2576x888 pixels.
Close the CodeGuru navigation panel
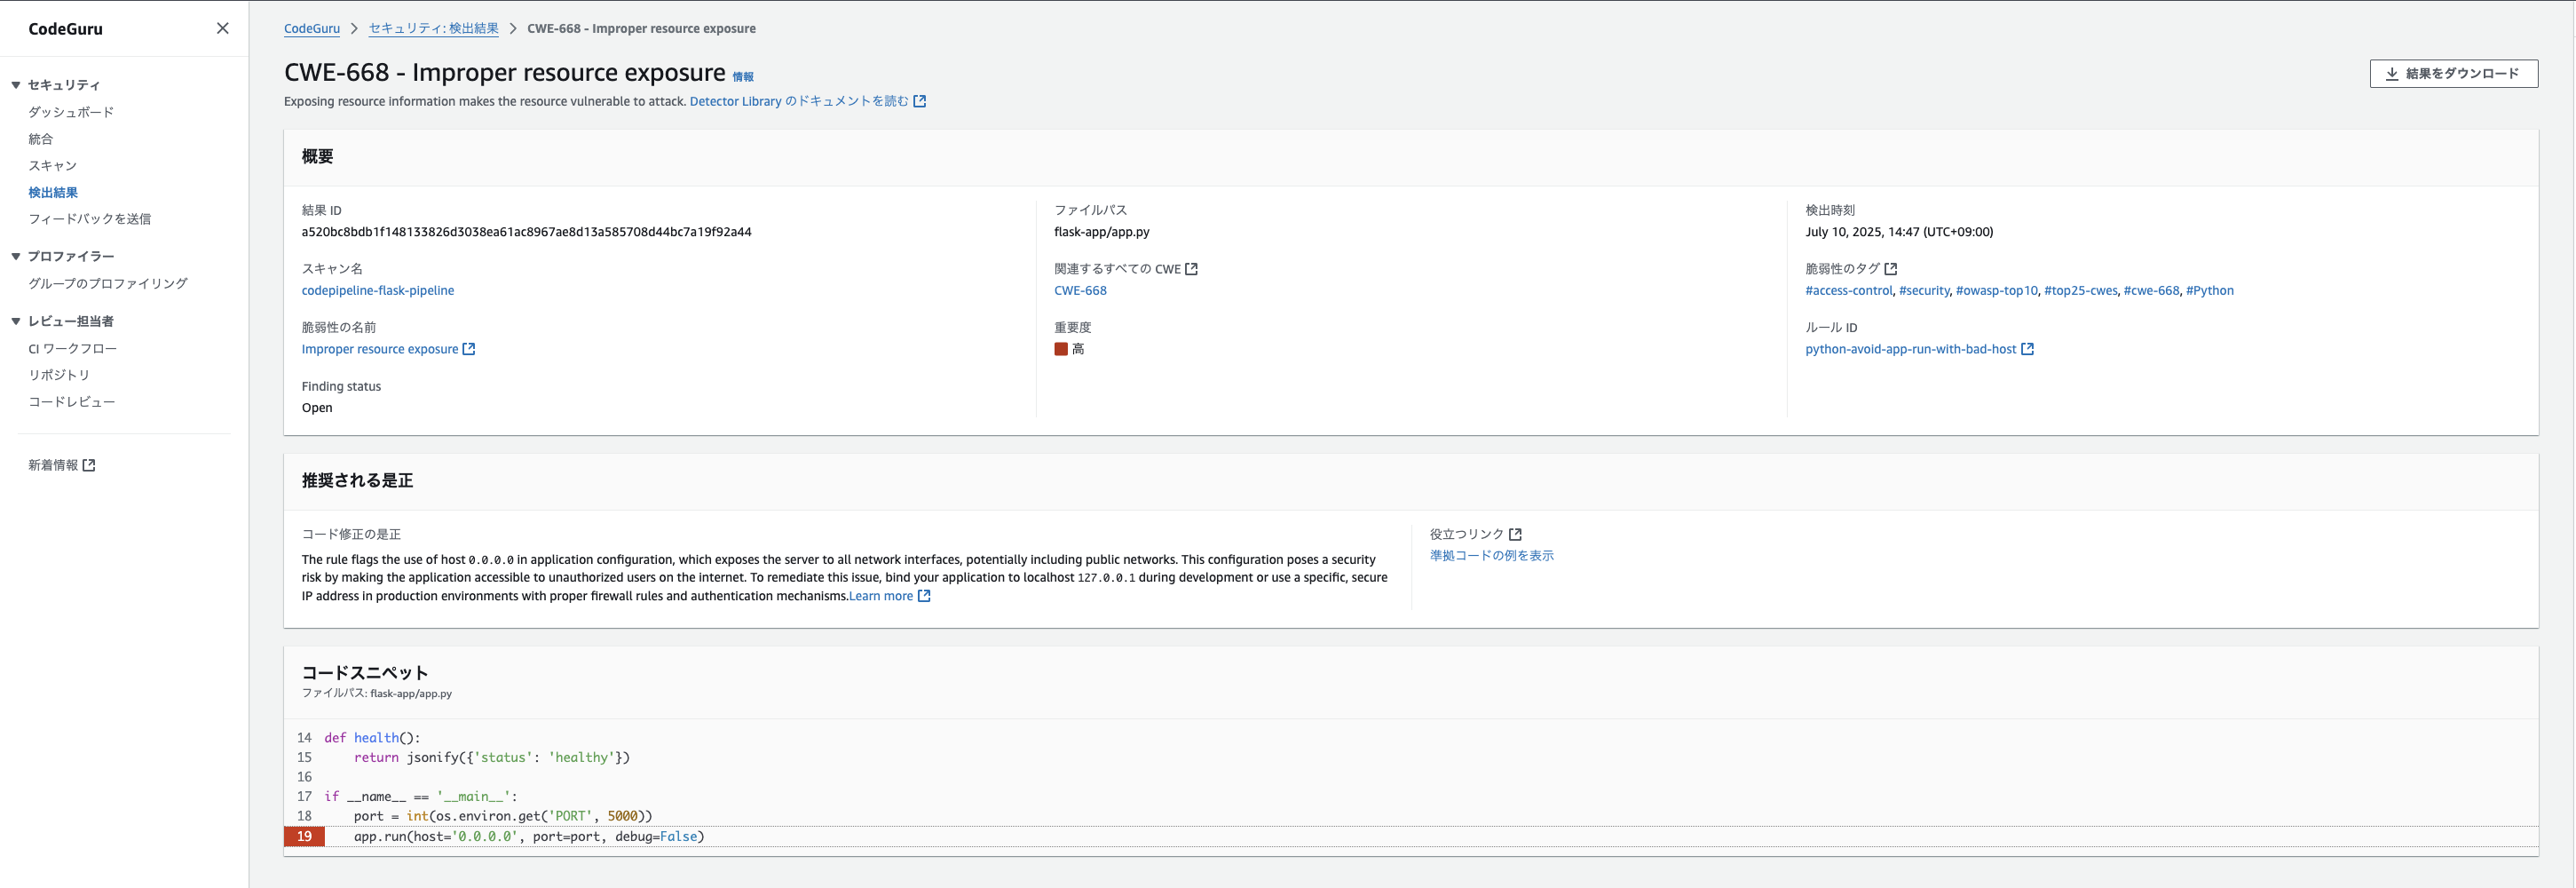(x=222, y=28)
